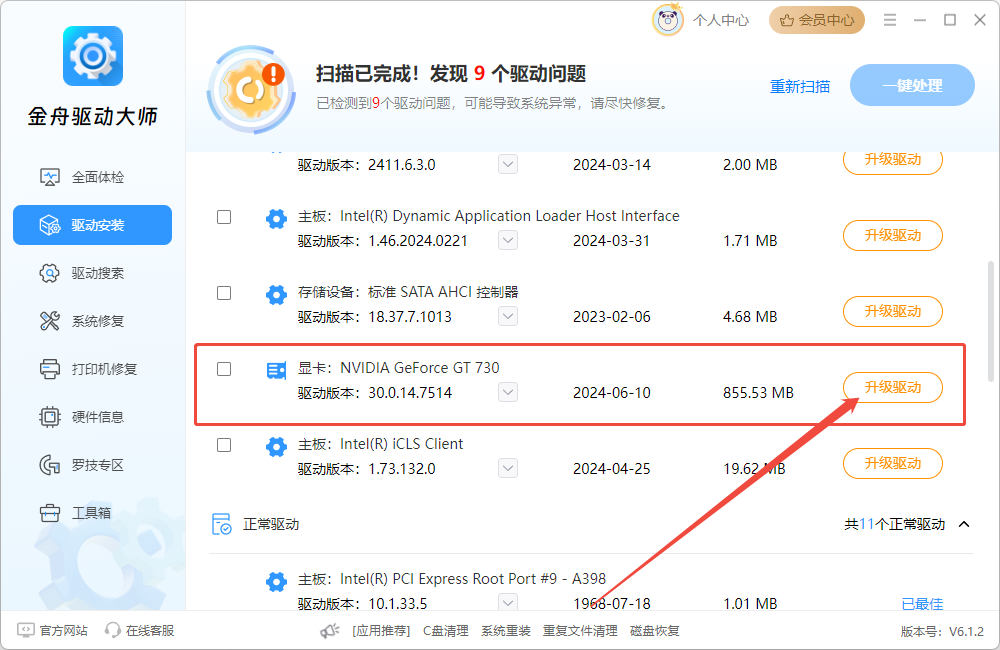The width and height of the screenshot is (1000, 650).
Task: Click the gear icon for Intel iCLS Client
Action: 276,447
